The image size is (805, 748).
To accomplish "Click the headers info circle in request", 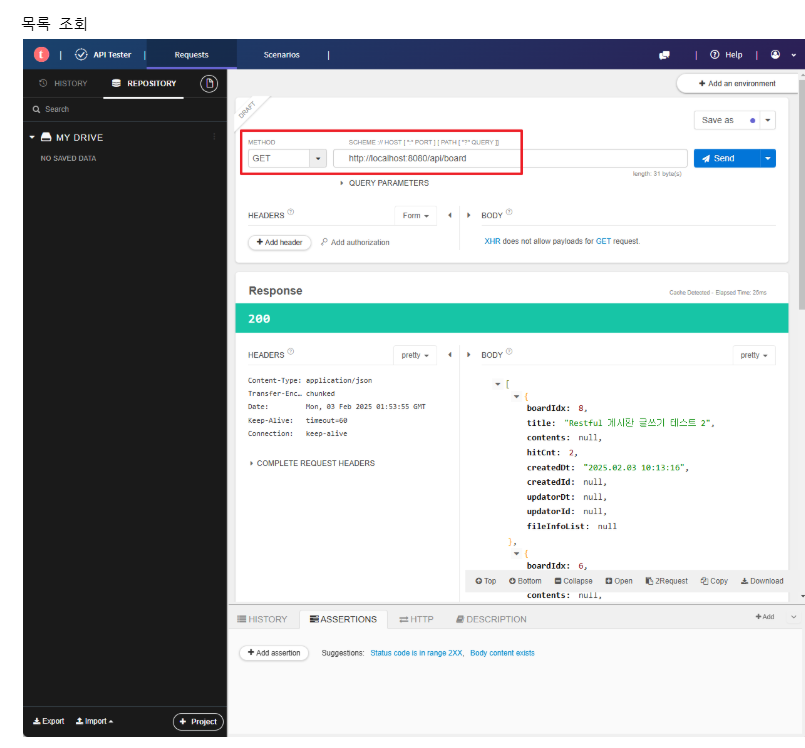I will click(291, 212).
